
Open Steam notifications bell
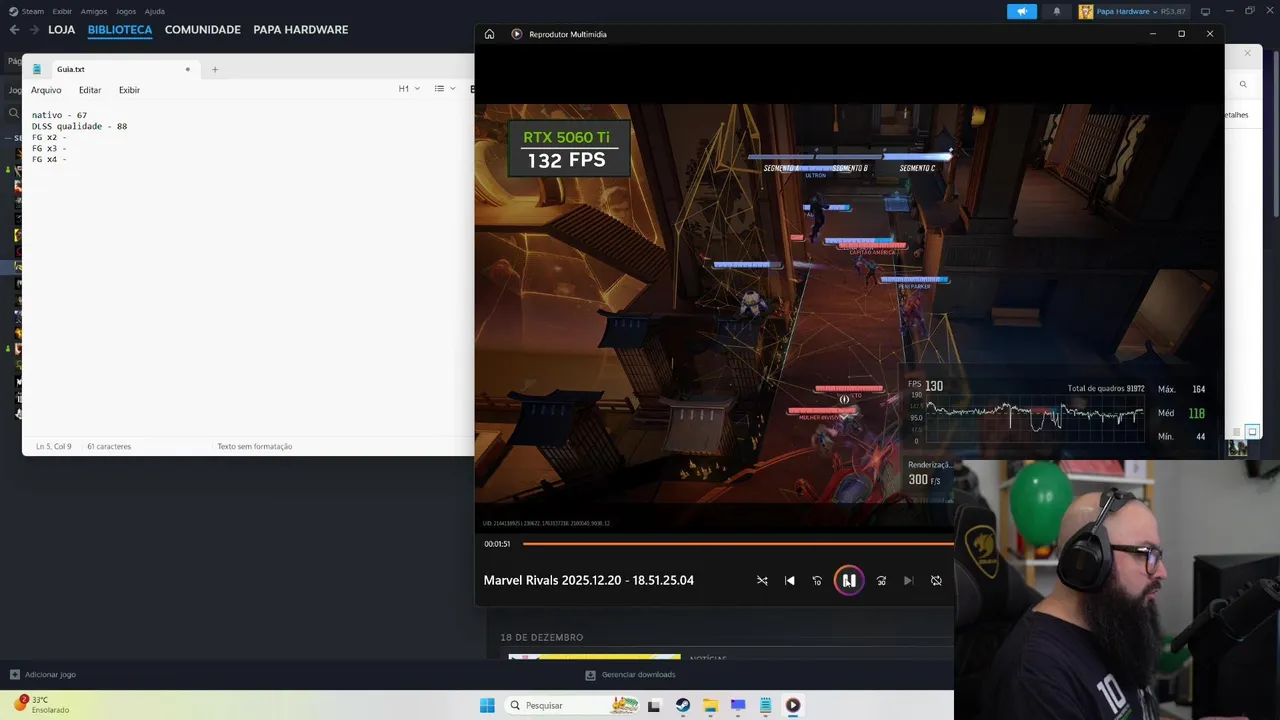1057,12
